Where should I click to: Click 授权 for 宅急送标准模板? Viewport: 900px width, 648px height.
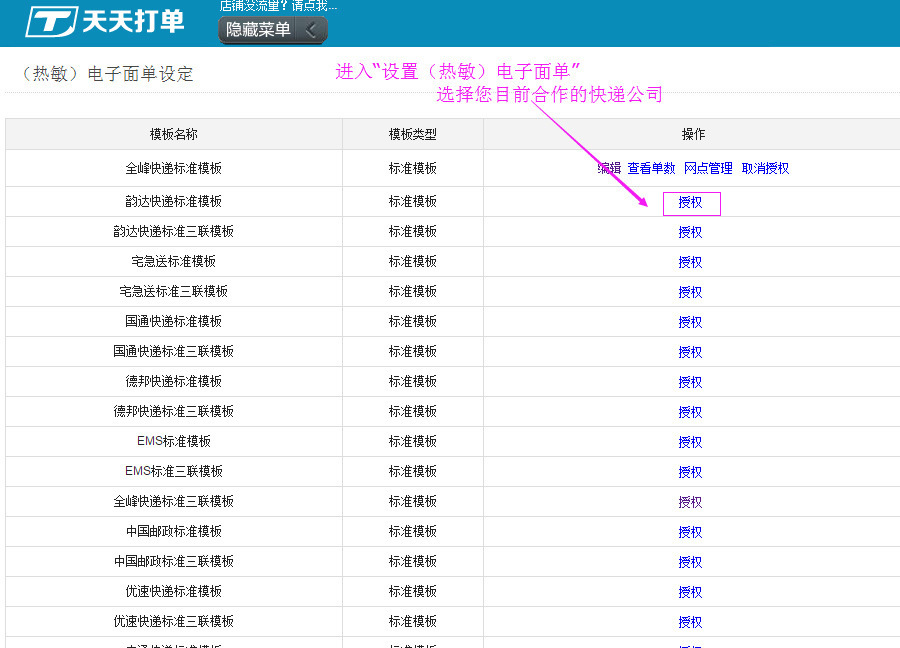point(690,262)
